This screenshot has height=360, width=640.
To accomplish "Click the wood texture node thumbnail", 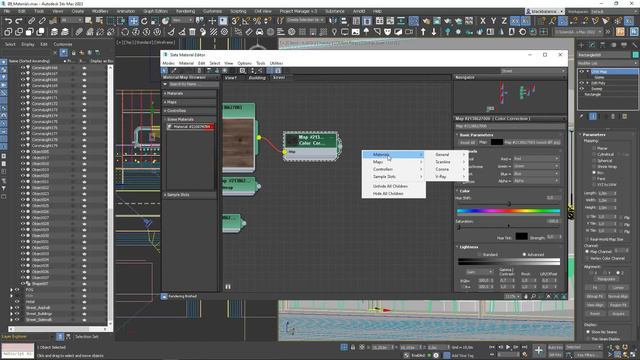I will [238, 142].
